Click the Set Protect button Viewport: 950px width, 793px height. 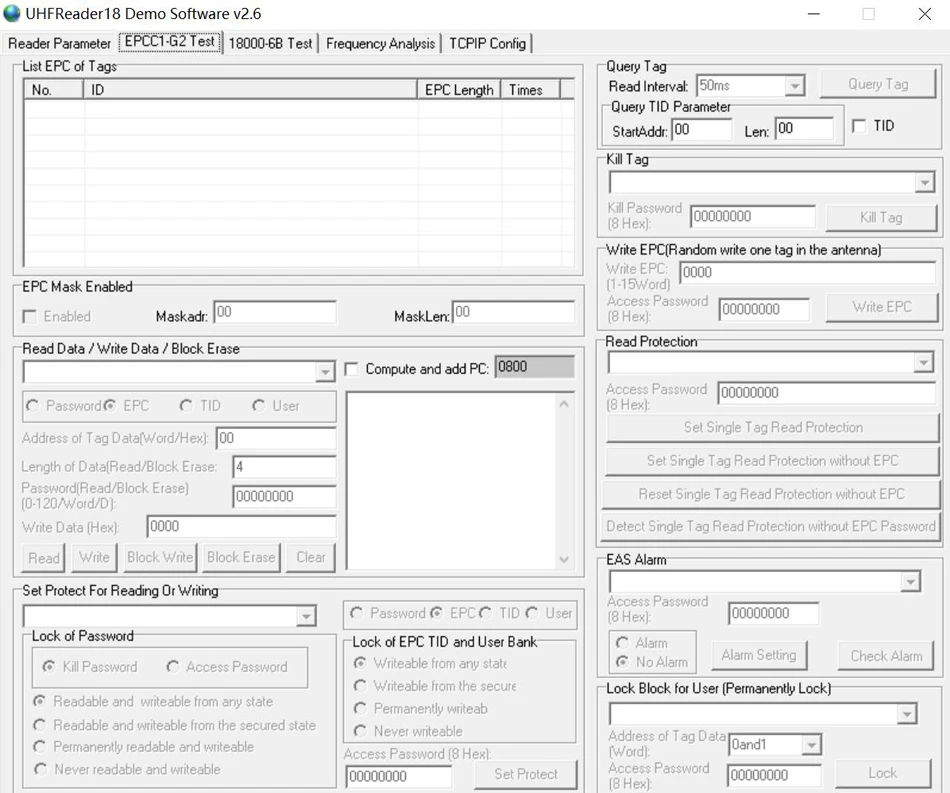click(x=526, y=775)
